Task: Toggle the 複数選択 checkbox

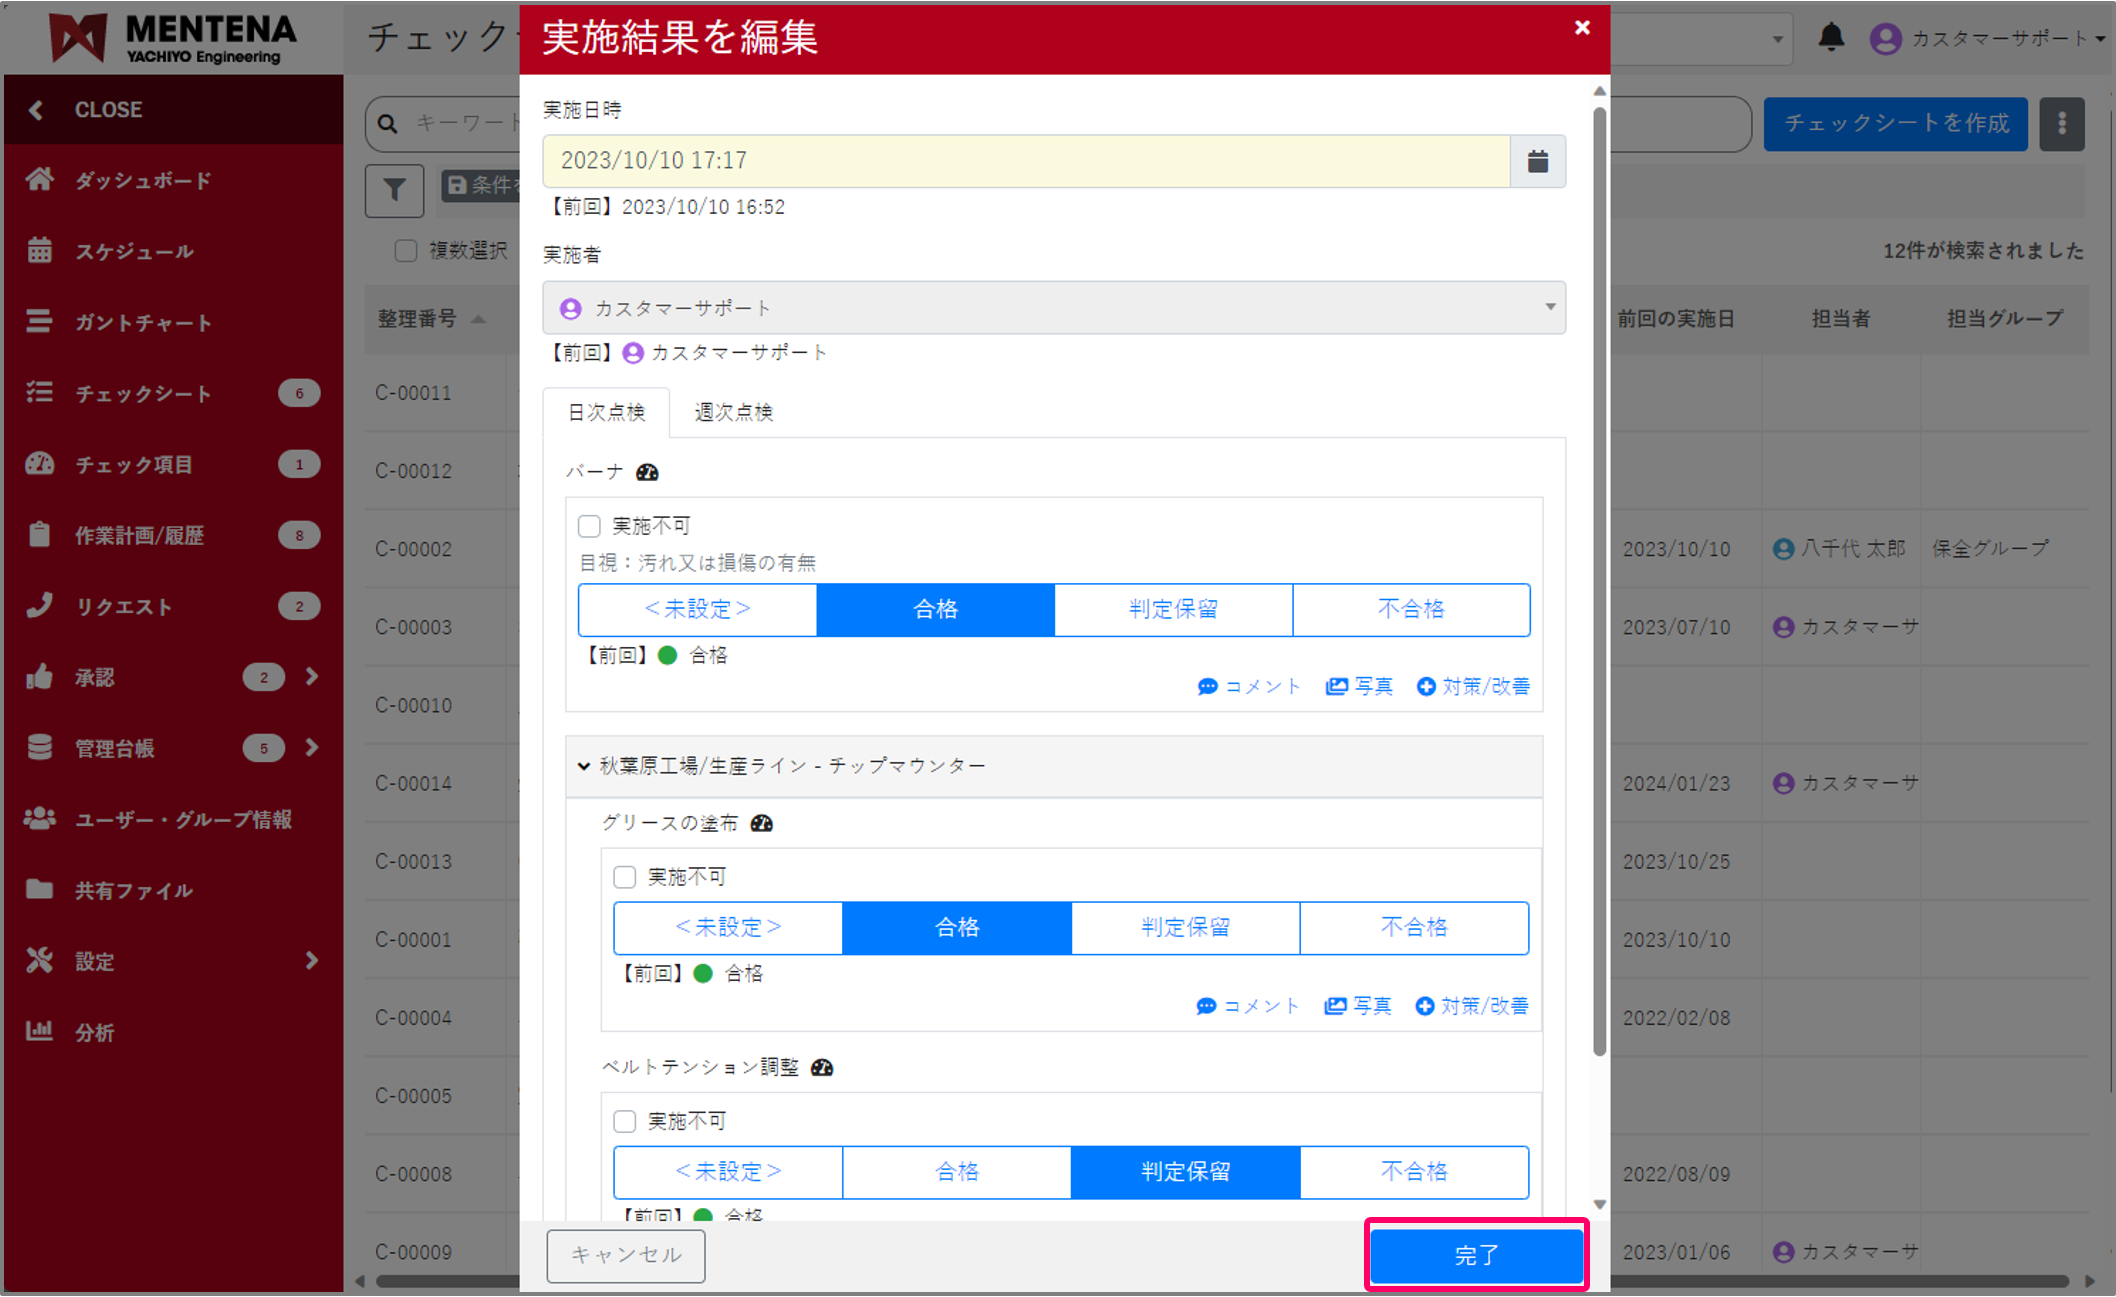Action: pyautogui.click(x=405, y=250)
